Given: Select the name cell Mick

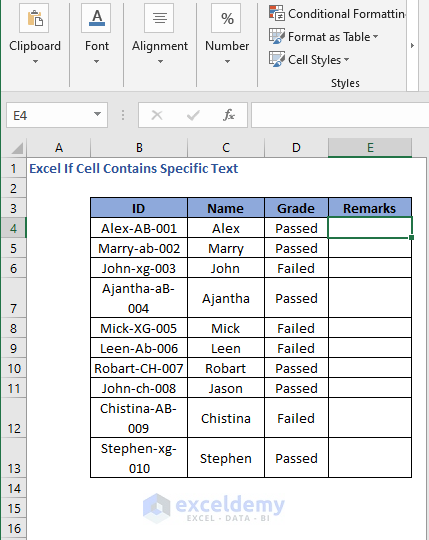Looking at the screenshot, I should (x=226, y=328).
